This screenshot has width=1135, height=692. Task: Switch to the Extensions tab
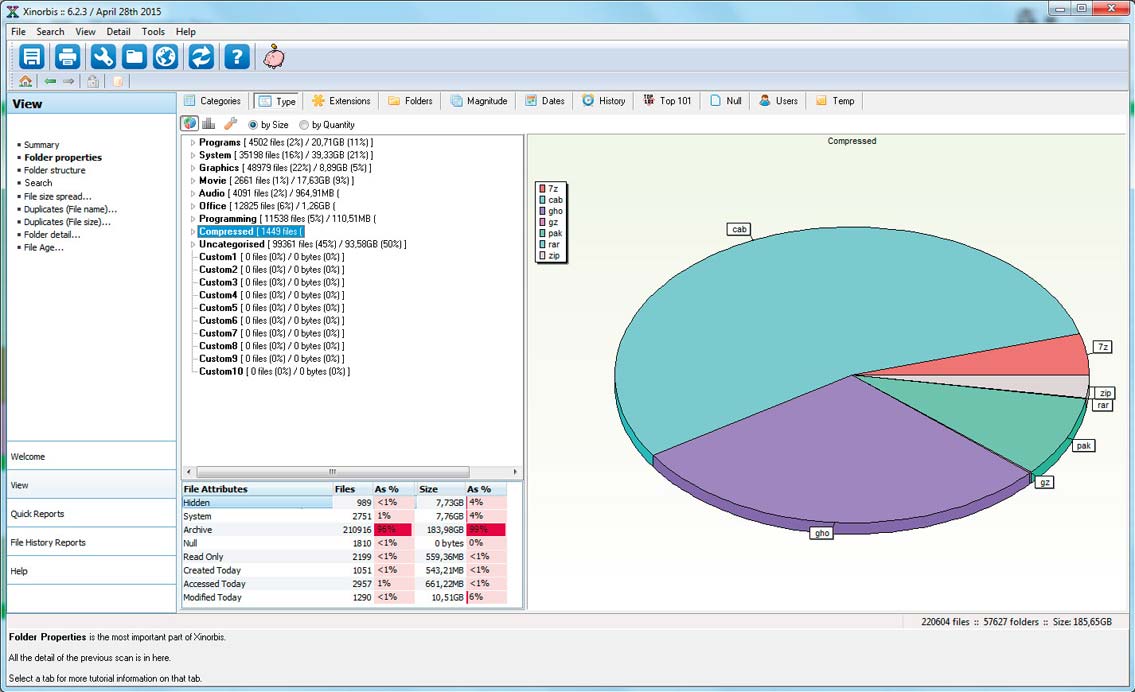click(x=341, y=101)
